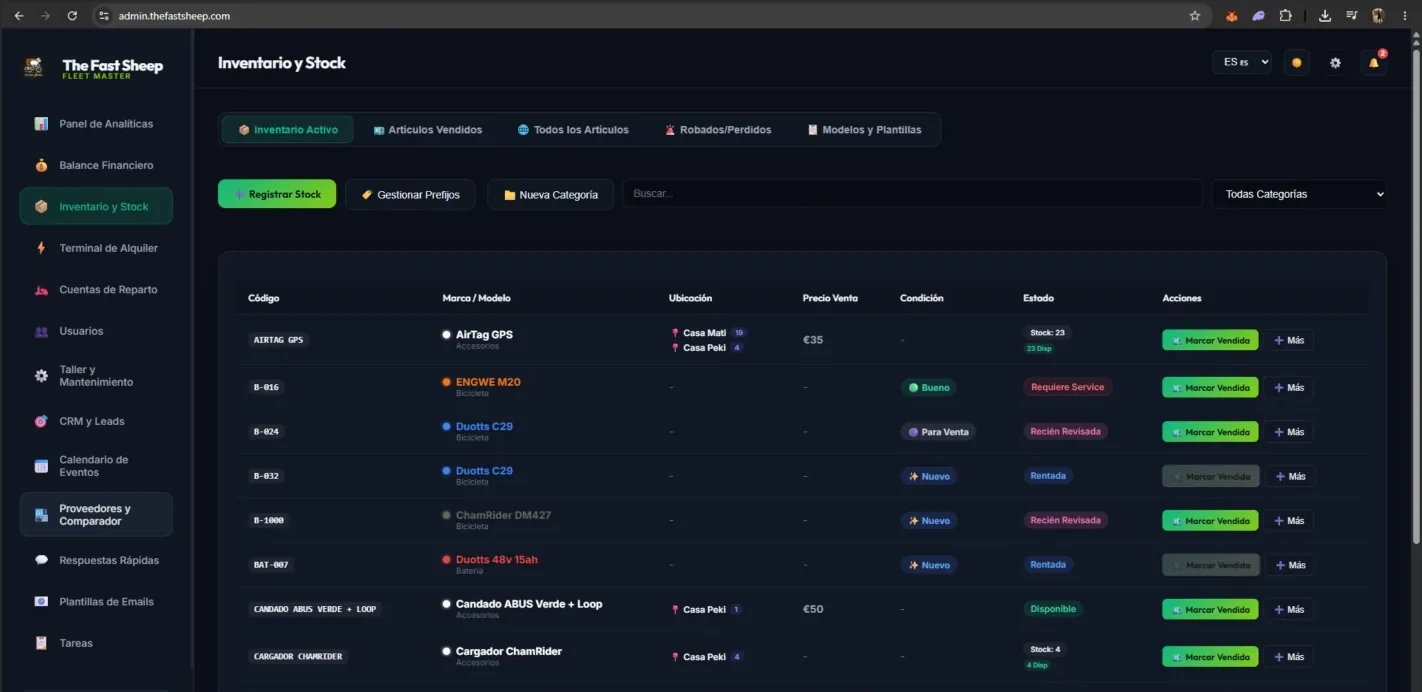This screenshot has width=1422, height=692.
Task: Mark ENGWE M20 B-016 as vendida
Action: point(1210,388)
